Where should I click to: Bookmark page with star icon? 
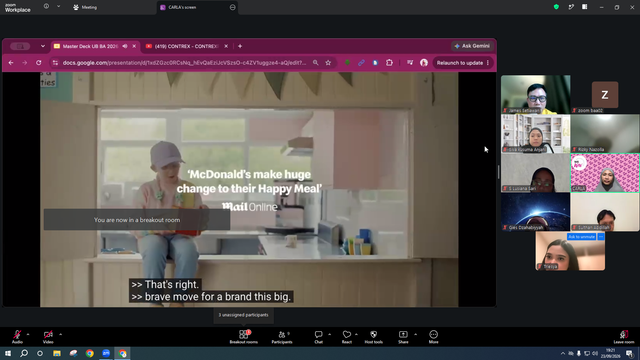click(x=328, y=63)
